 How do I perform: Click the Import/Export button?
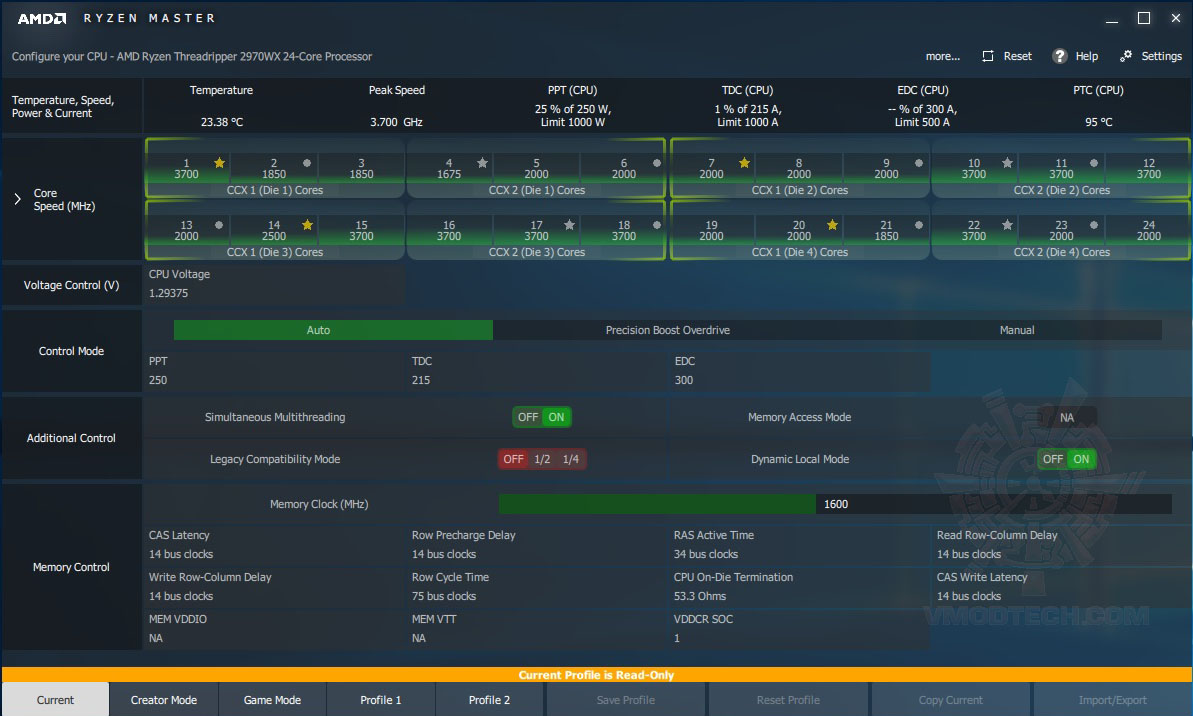click(x=1112, y=699)
